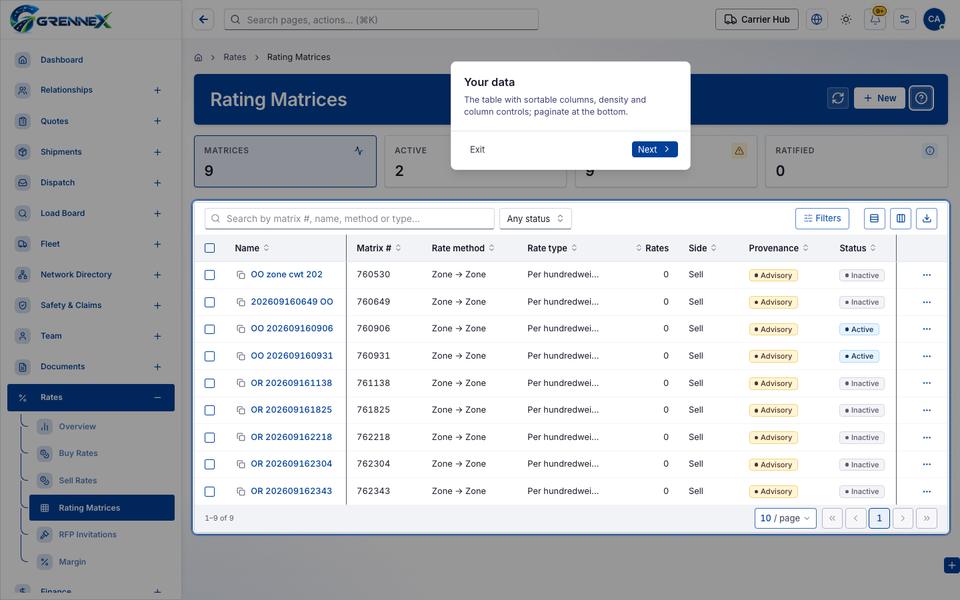This screenshot has width=960, height=600.
Task: Collapse the Rates sidebar section
Action: click(x=157, y=397)
